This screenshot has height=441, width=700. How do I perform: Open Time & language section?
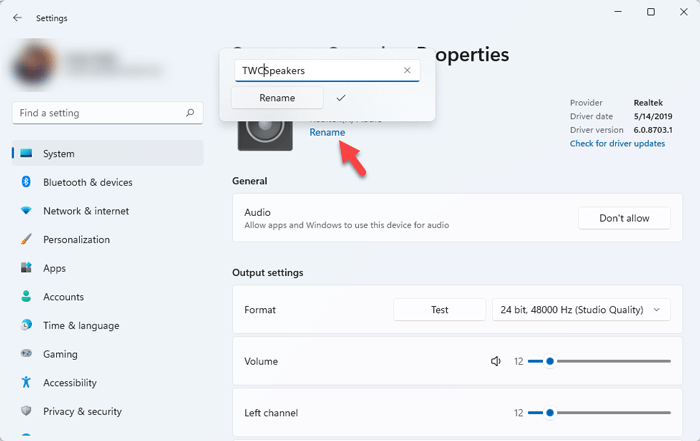[80, 326]
